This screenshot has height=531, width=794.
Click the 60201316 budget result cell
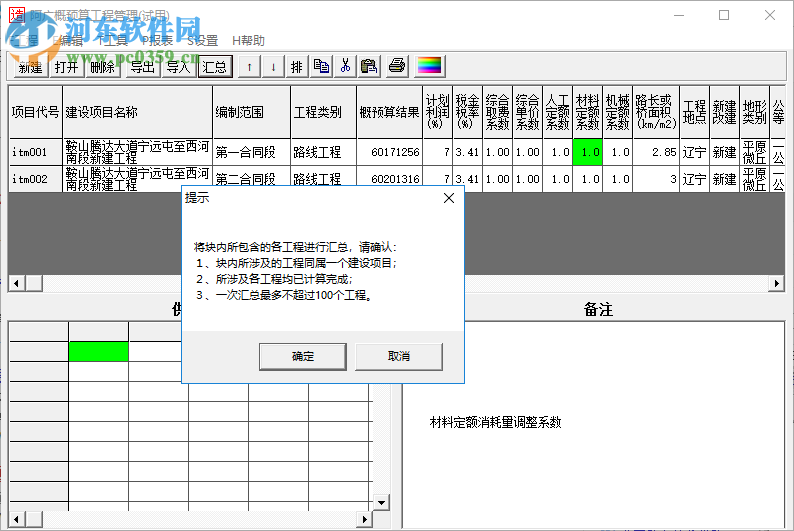click(x=389, y=179)
